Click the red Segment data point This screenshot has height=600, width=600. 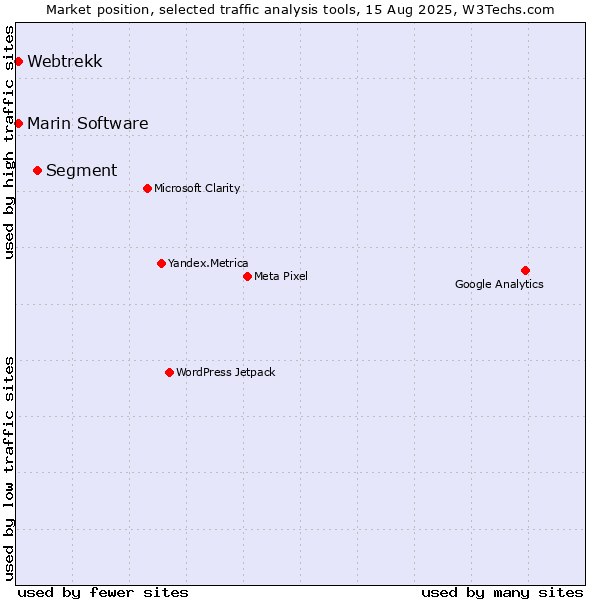click(37, 171)
